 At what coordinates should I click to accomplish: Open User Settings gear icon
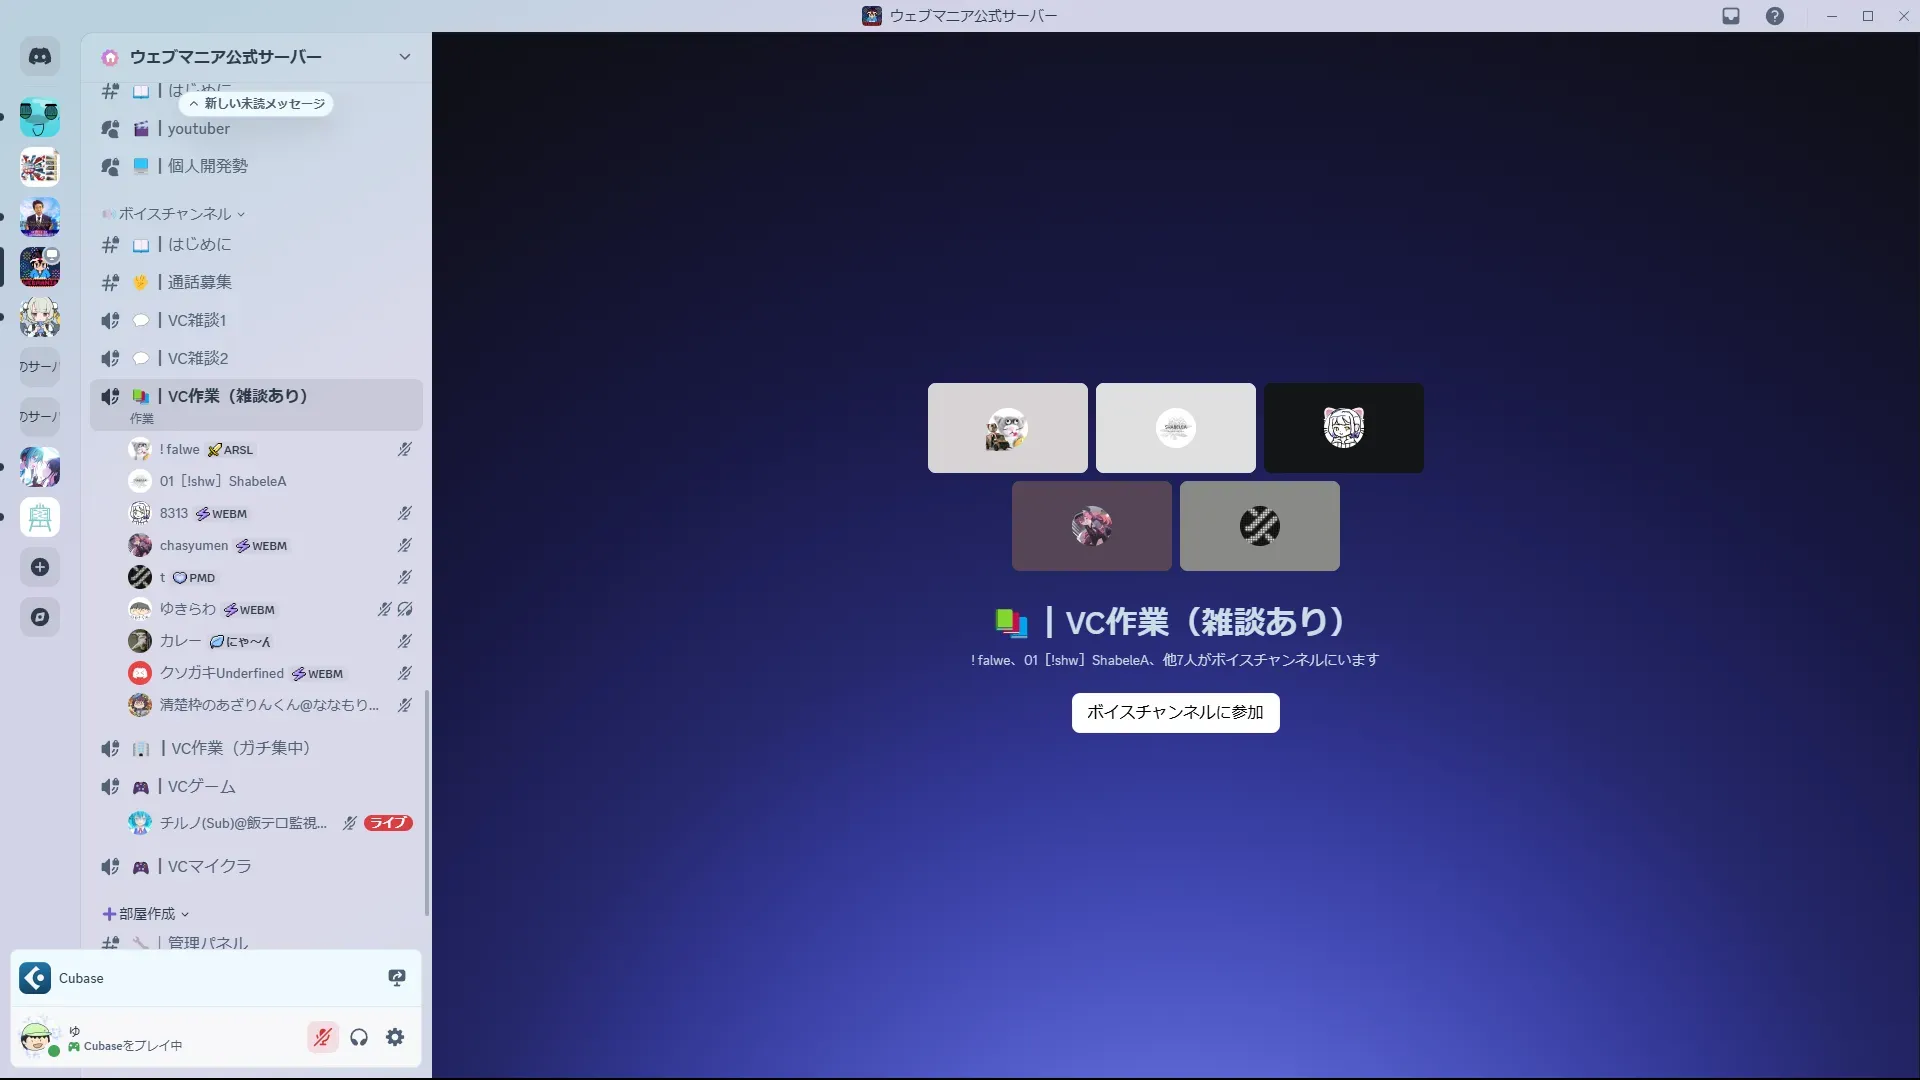click(x=395, y=1037)
